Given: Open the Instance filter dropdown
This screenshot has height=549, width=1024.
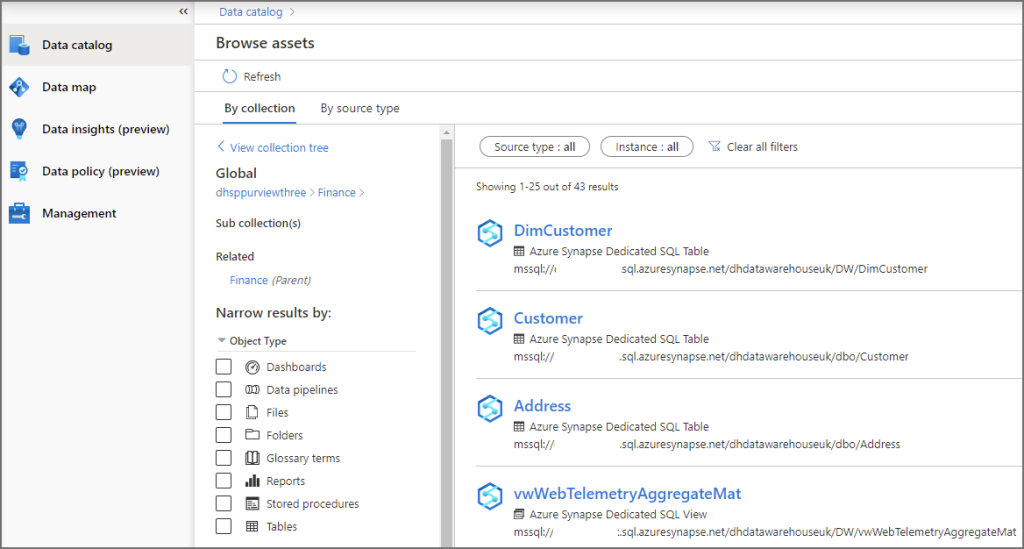Looking at the screenshot, I should click(x=647, y=147).
